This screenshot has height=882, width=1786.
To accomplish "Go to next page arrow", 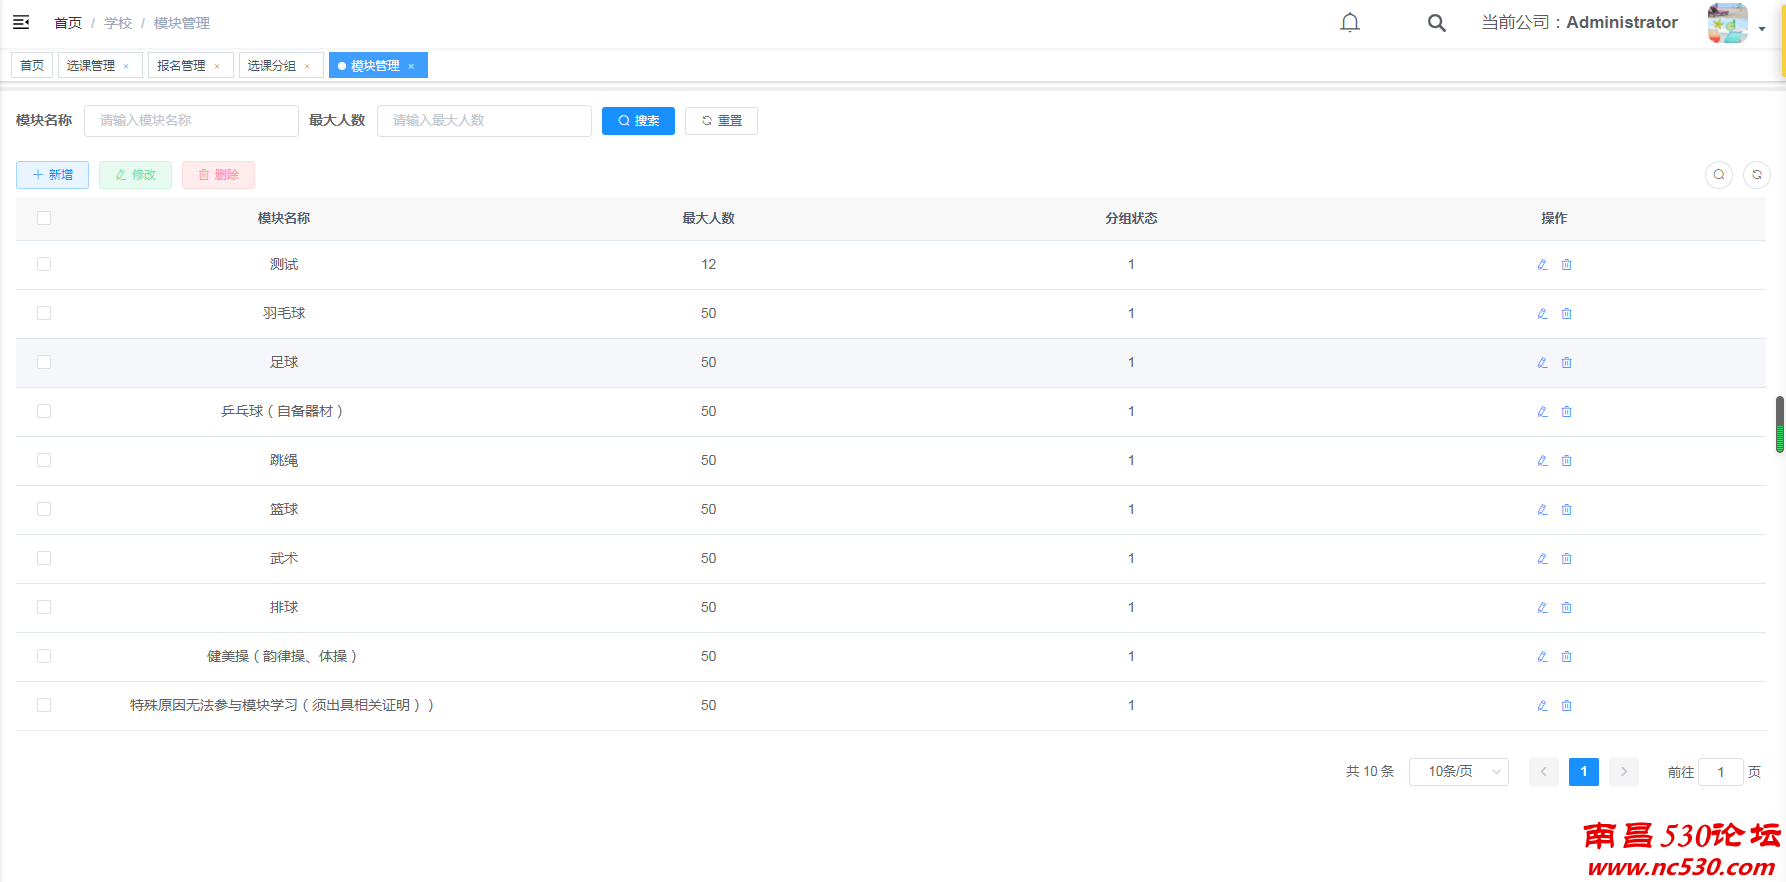I will [x=1623, y=772].
